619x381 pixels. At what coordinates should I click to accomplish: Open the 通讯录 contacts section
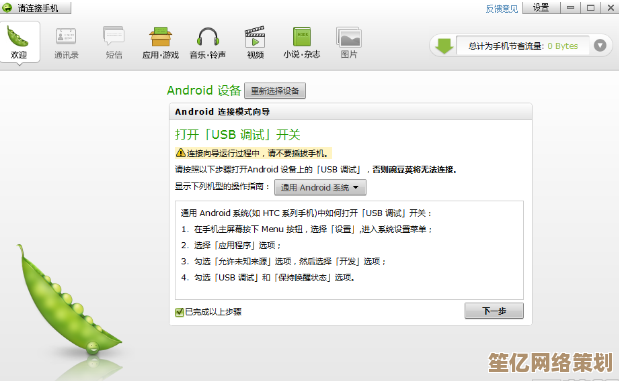(66, 43)
